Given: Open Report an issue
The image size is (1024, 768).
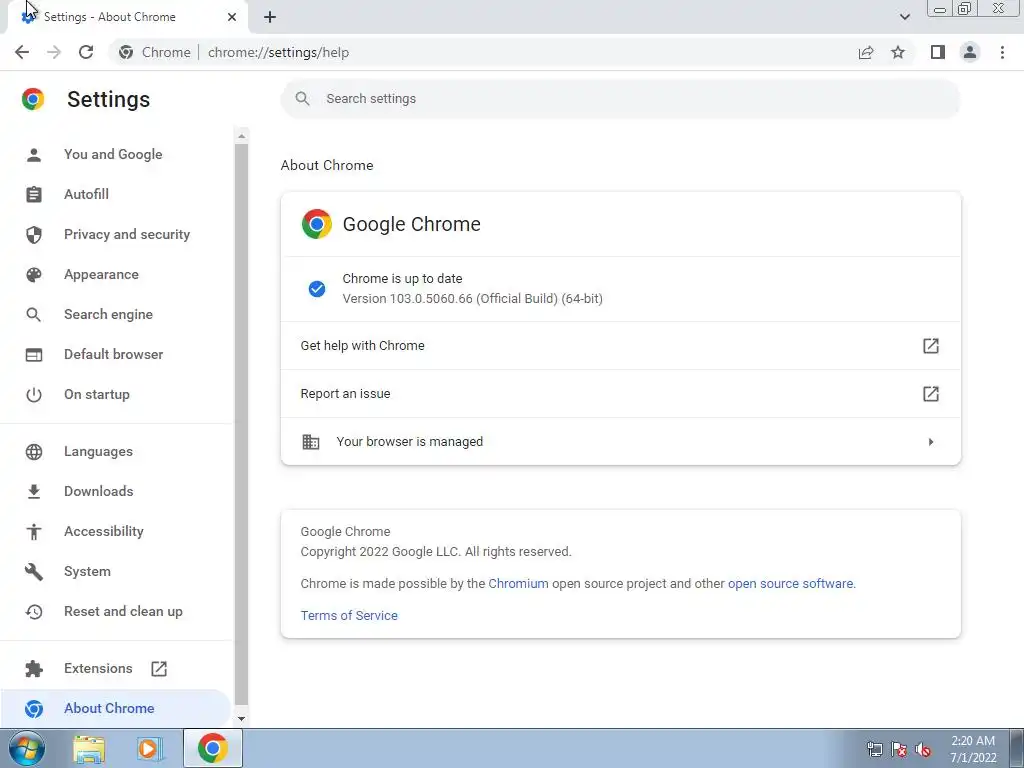Looking at the screenshot, I should 620,394.
